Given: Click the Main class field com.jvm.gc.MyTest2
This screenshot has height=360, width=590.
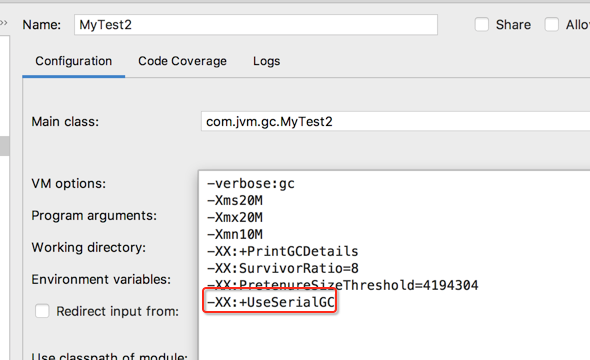Looking at the screenshot, I should pos(395,122).
